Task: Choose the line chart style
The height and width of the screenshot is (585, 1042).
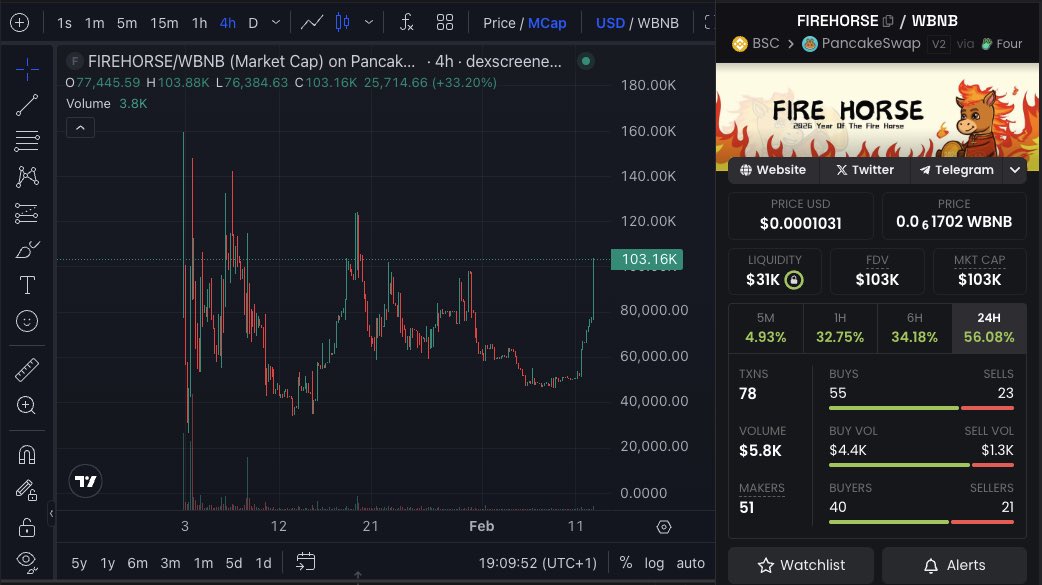Action: point(312,23)
